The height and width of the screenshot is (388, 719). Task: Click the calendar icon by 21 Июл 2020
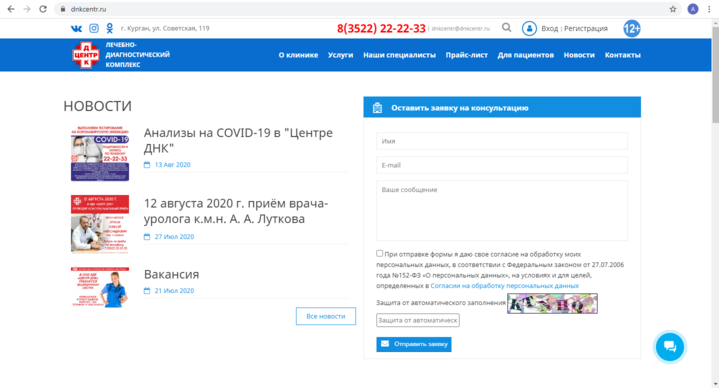pyautogui.click(x=147, y=291)
